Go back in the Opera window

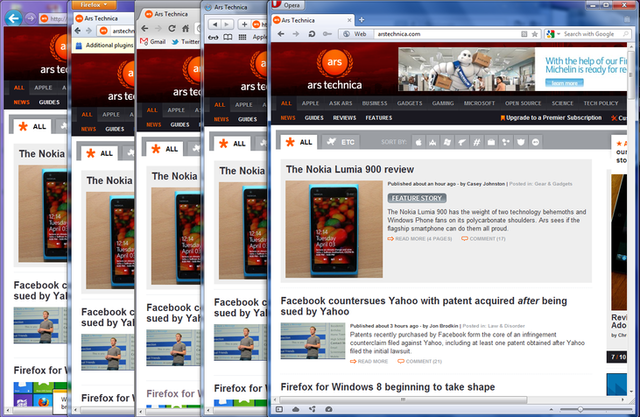[x=281, y=34]
